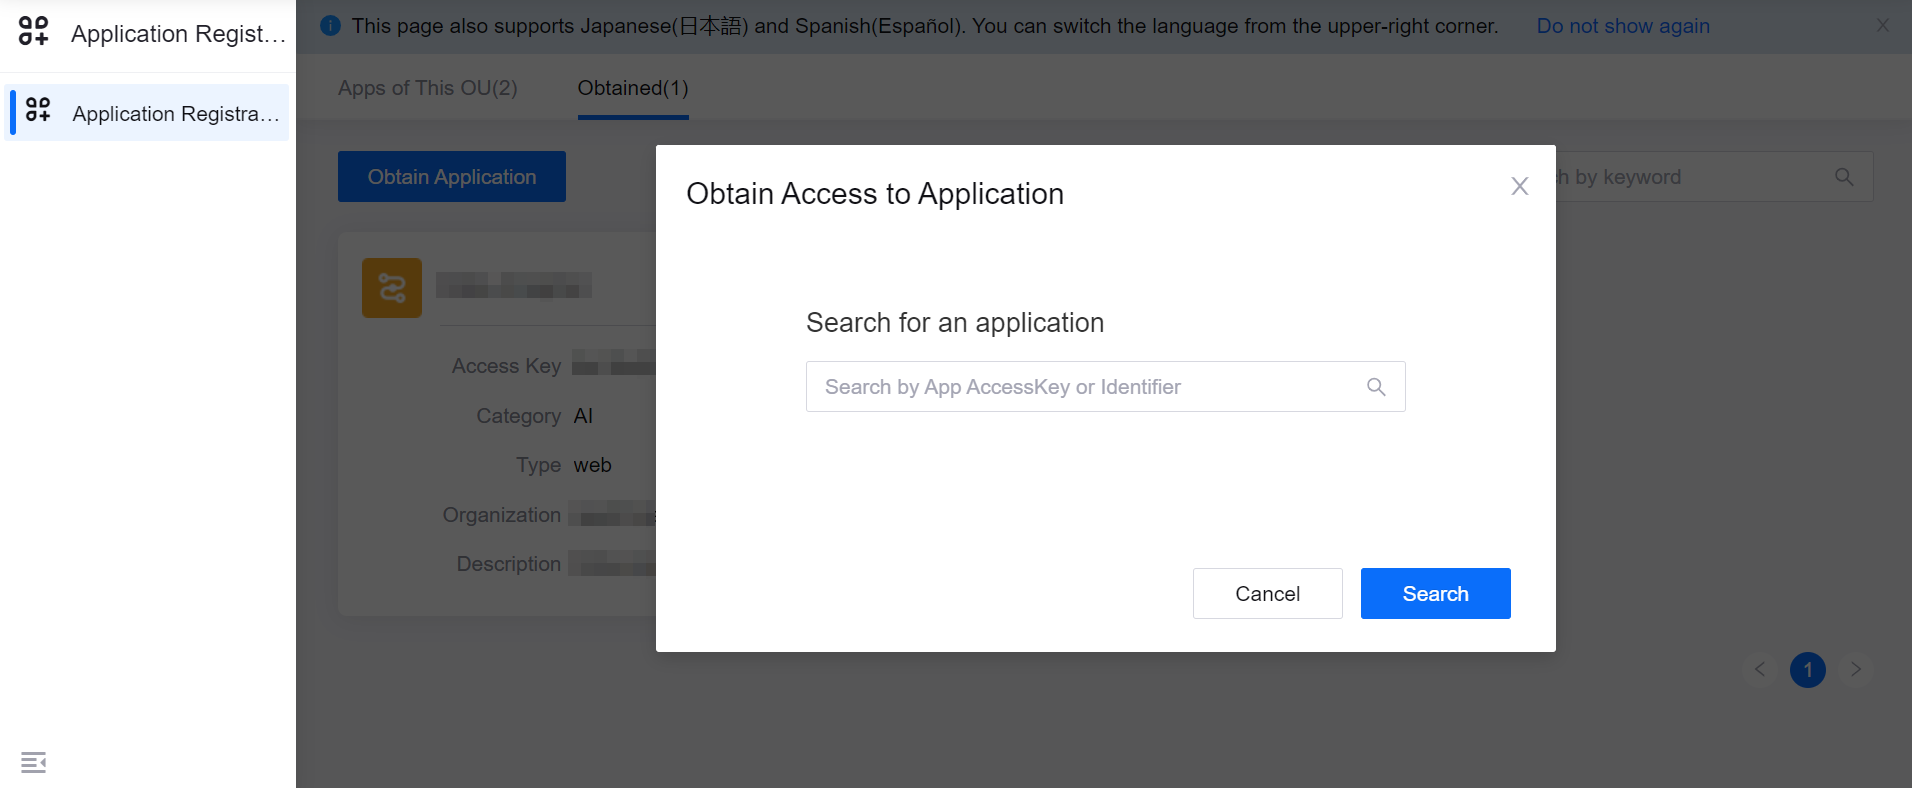Collapse the sidebar using the bottom-left menu icon
1912x788 pixels.
click(33, 762)
